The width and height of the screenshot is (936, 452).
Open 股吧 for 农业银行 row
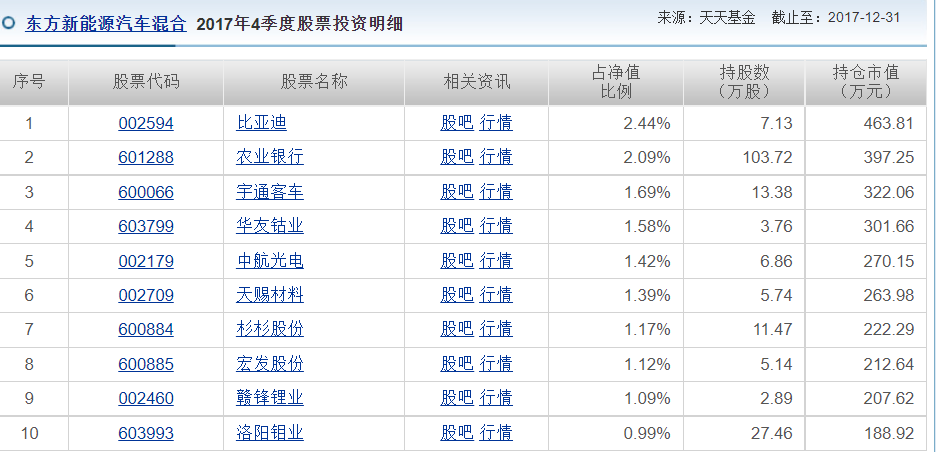point(457,157)
